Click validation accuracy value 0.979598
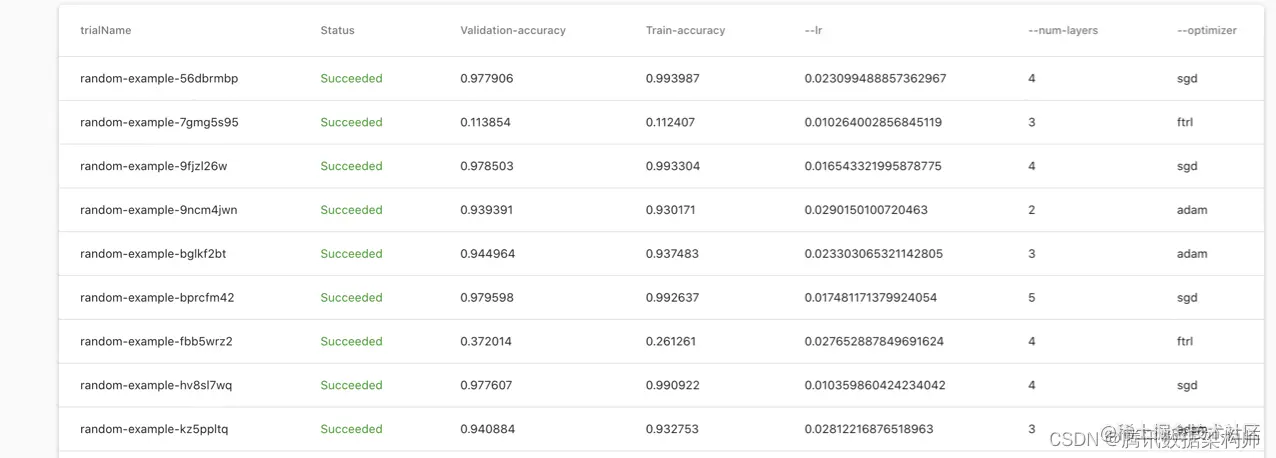 (487, 298)
